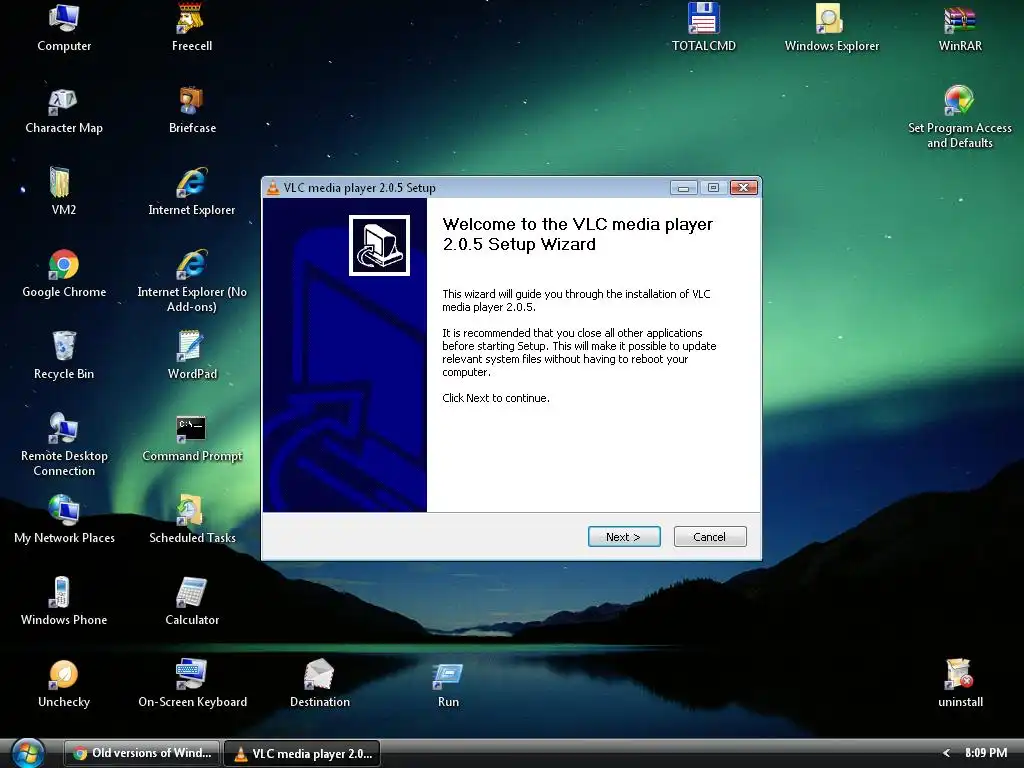Select the Google Chrome desktop icon

(x=64, y=274)
